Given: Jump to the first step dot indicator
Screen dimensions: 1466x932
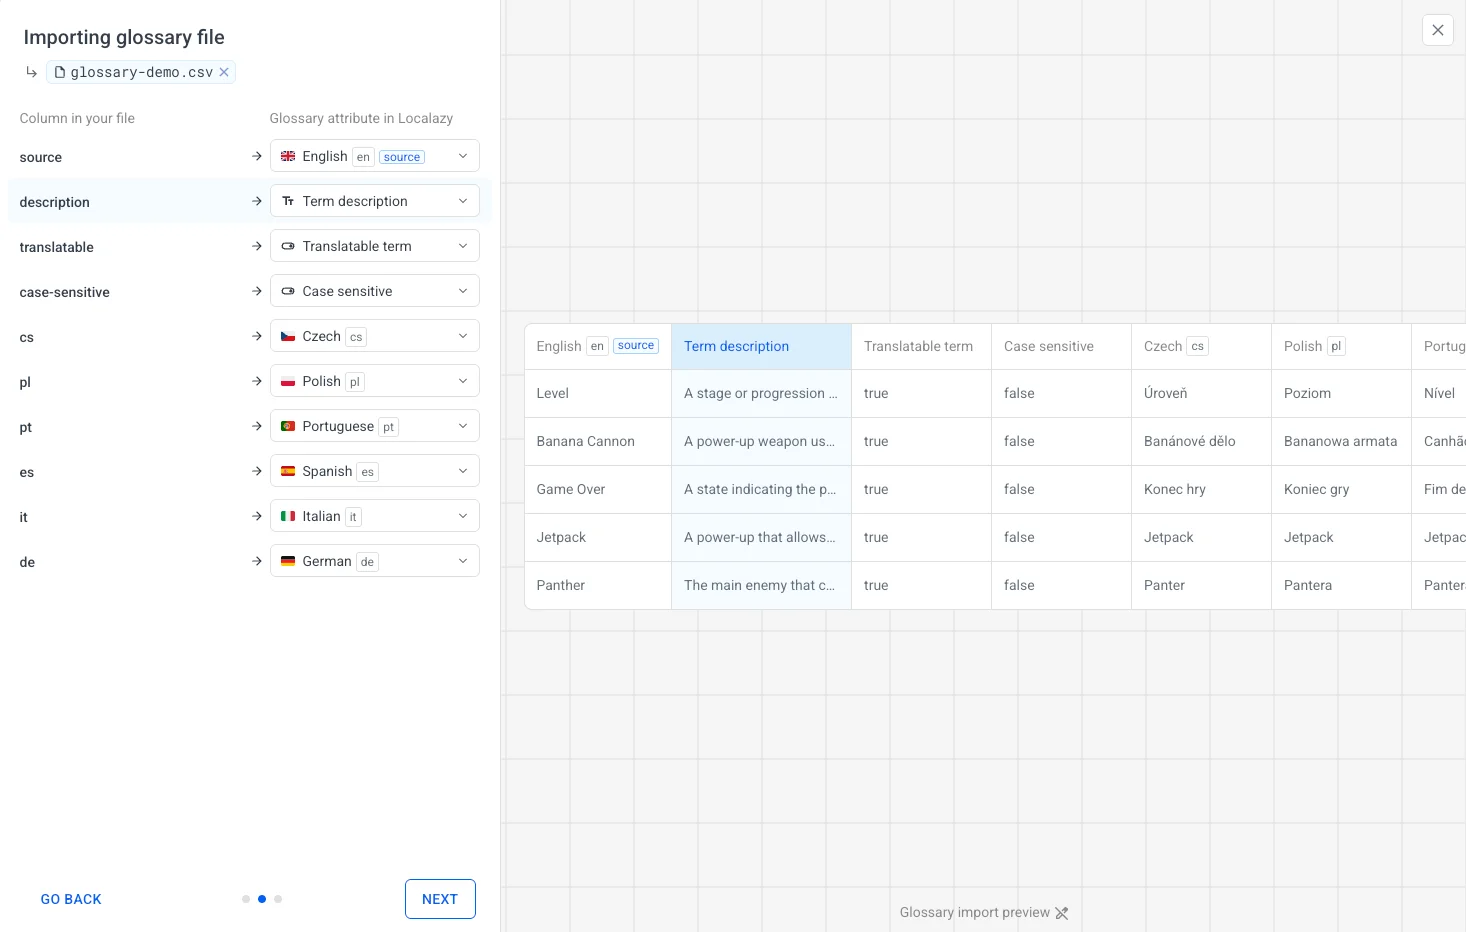Looking at the screenshot, I should coord(246,899).
